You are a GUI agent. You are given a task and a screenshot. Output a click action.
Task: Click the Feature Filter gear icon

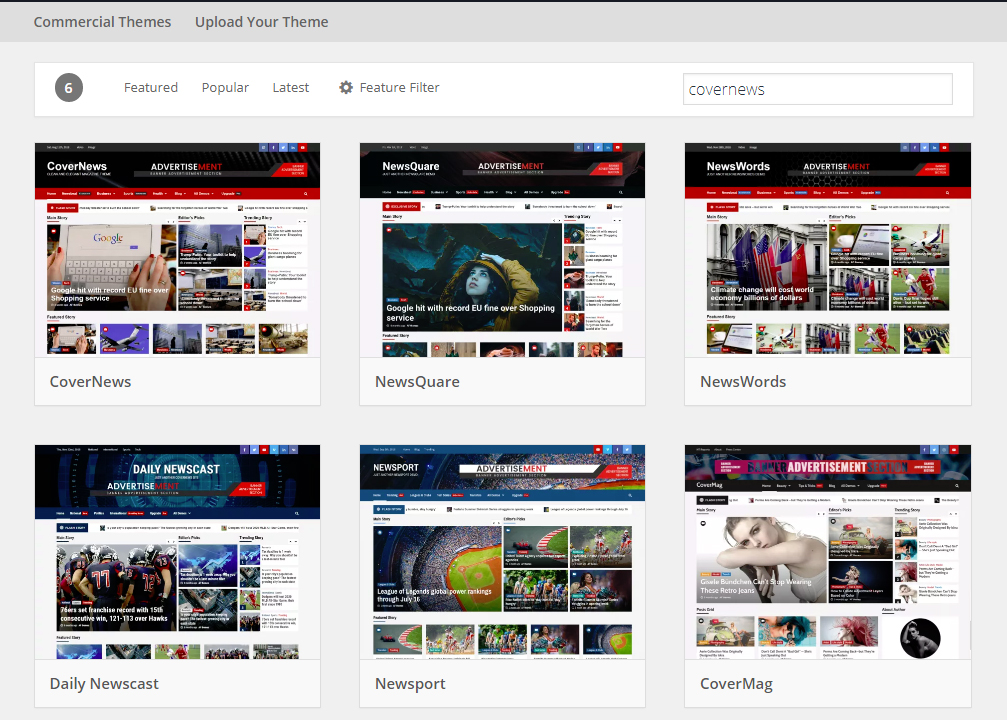(x=346, y=88)
